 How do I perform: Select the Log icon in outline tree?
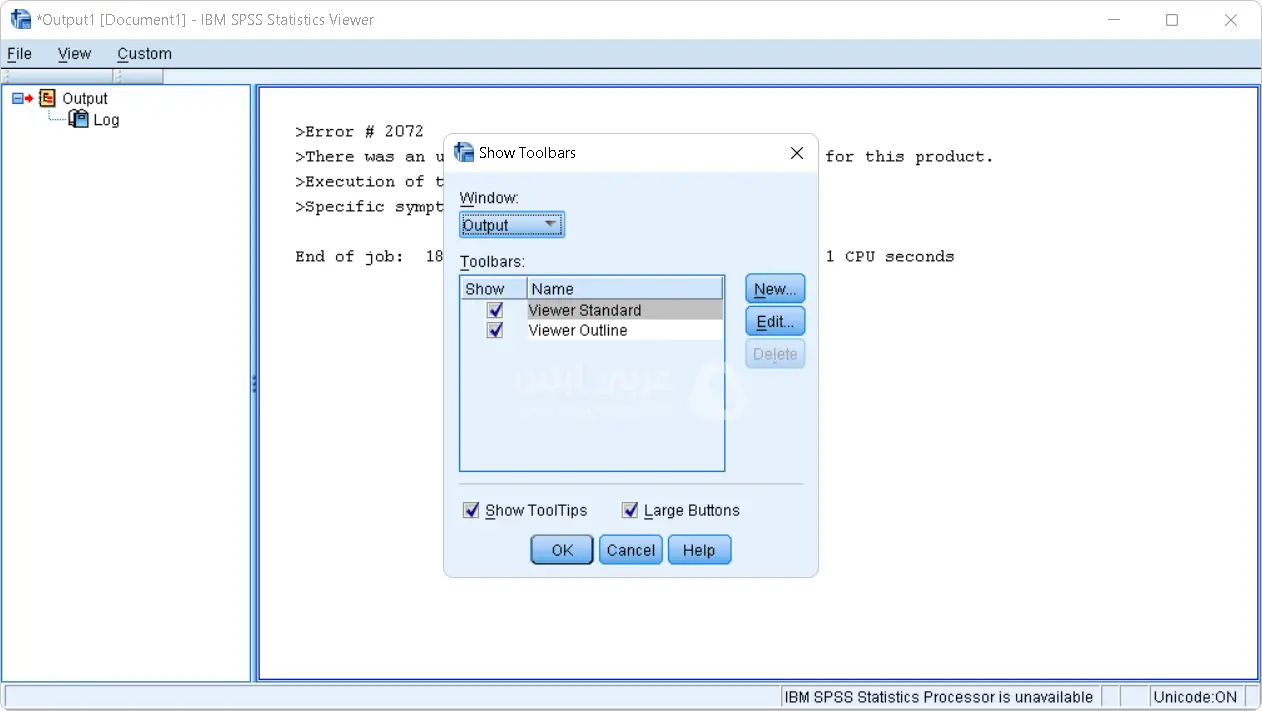pos(78,119)
